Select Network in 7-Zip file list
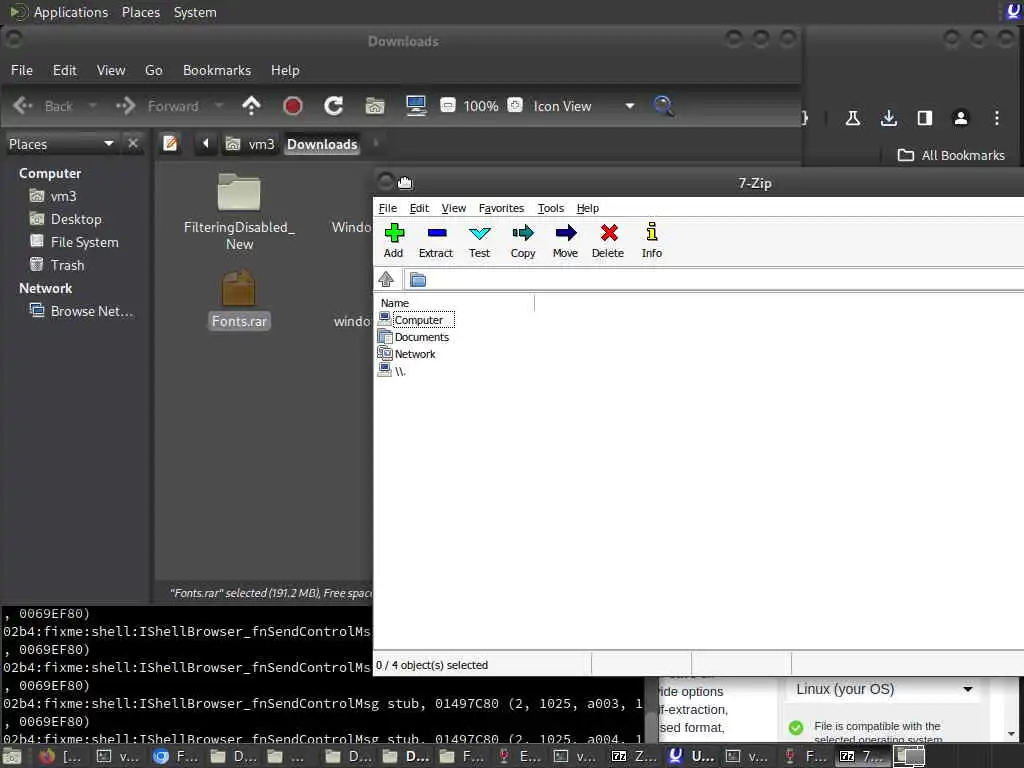This screenshot has width=1024, height=768. [x=415, y=354]
